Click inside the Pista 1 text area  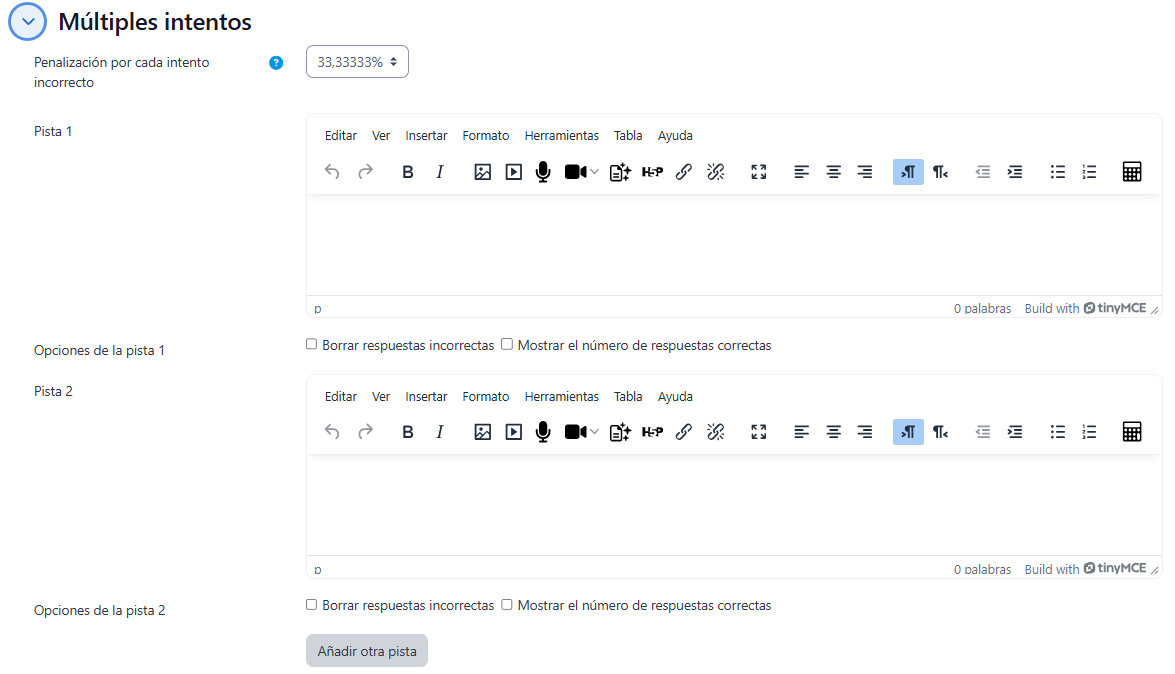tap(733, 245)
